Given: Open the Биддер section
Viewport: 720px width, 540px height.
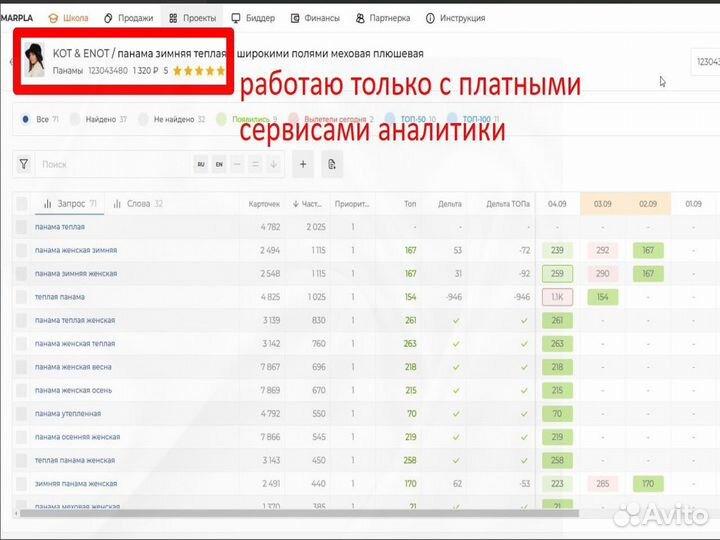Looking at the screenshot, I should click(x=253, y=18).
